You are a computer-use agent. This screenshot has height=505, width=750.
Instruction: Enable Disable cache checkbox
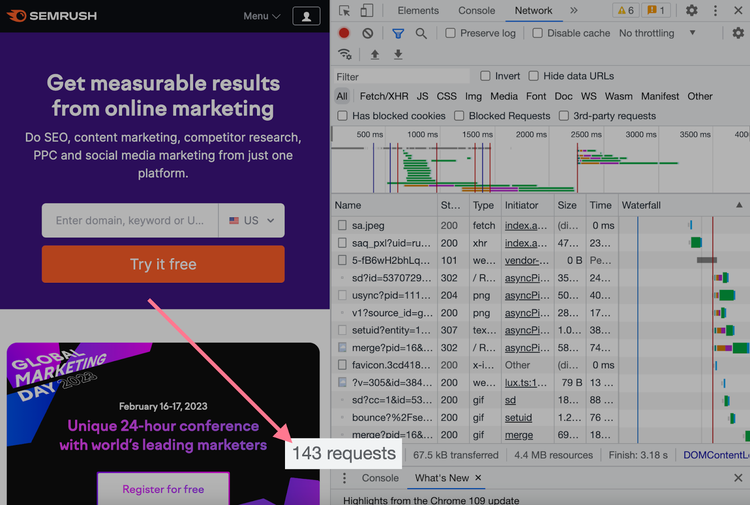coord(537,33)
